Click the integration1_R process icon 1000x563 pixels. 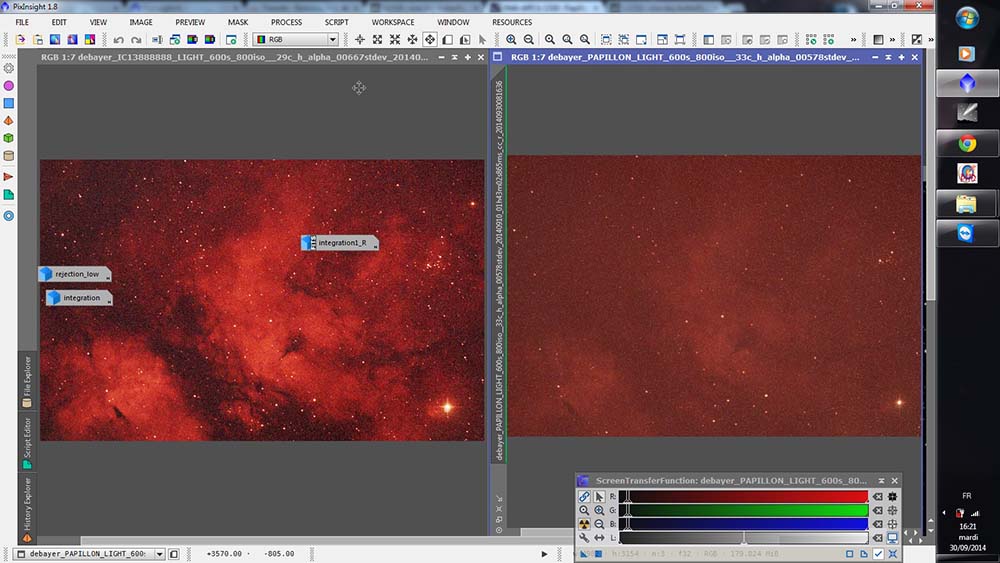[339, 243]
